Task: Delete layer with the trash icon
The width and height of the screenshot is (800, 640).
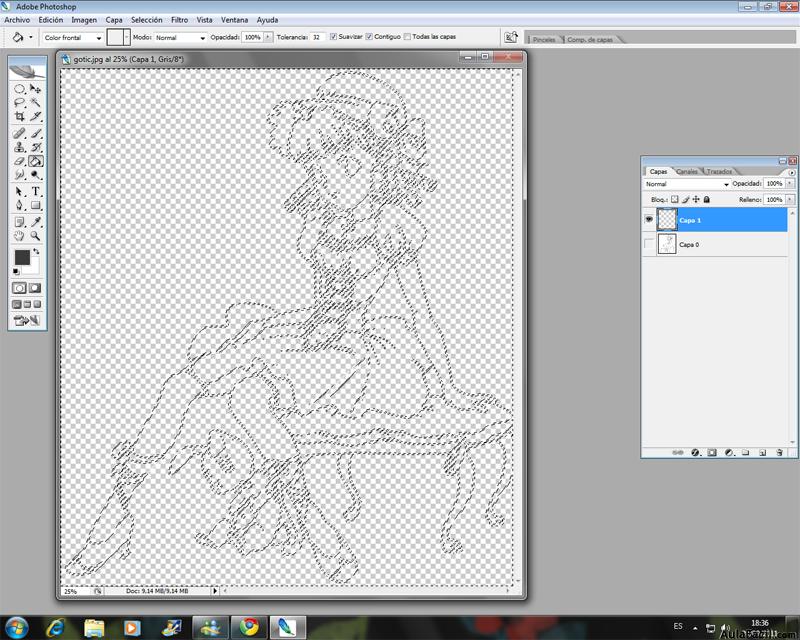Action: (x=779, y=452)
